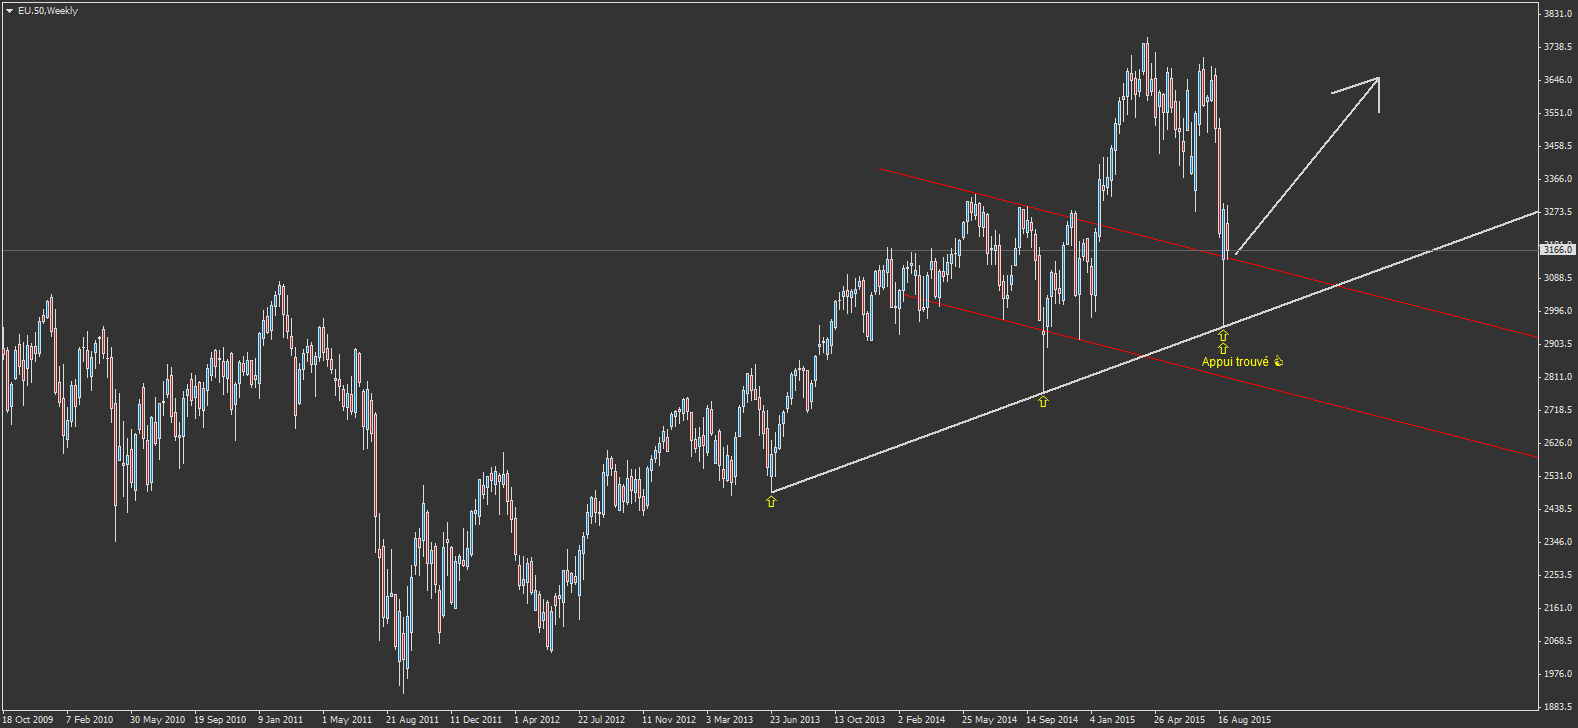The height and width of the screenshot is (728, 1578).
Task: Click the 3088.5 price level
Action: 1558,278
